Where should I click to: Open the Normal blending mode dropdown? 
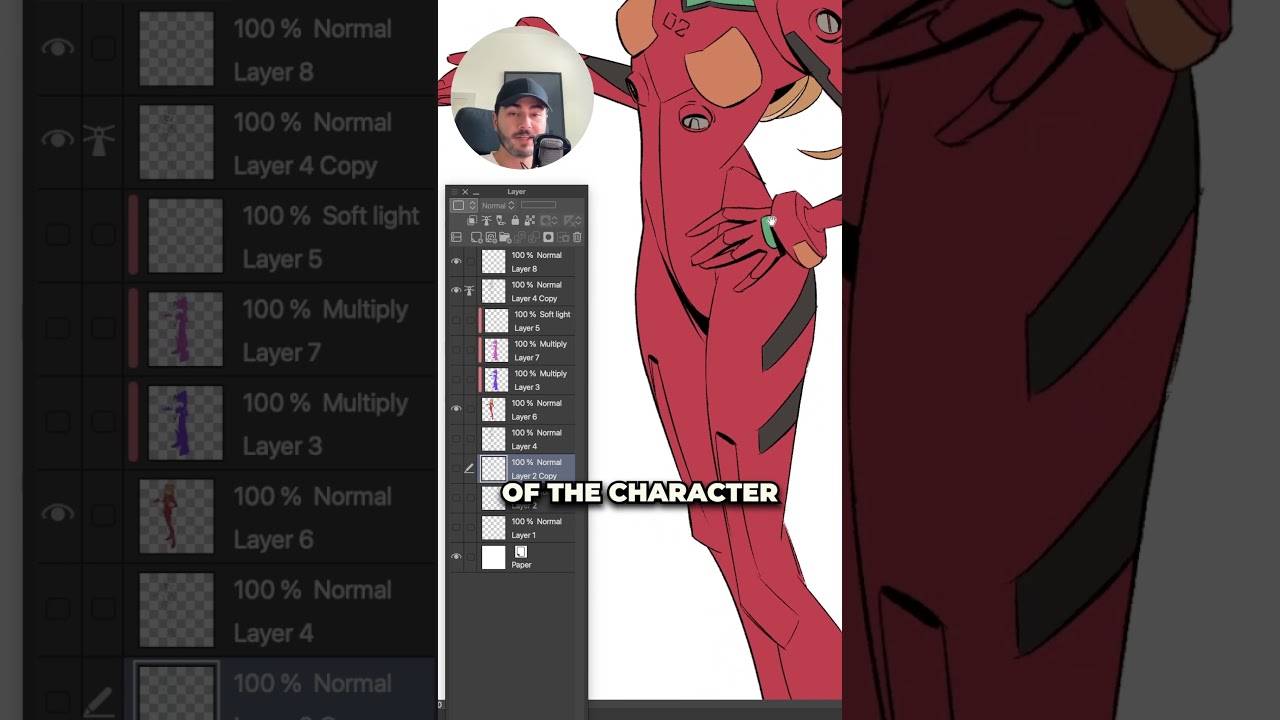(x=498, y=206)
